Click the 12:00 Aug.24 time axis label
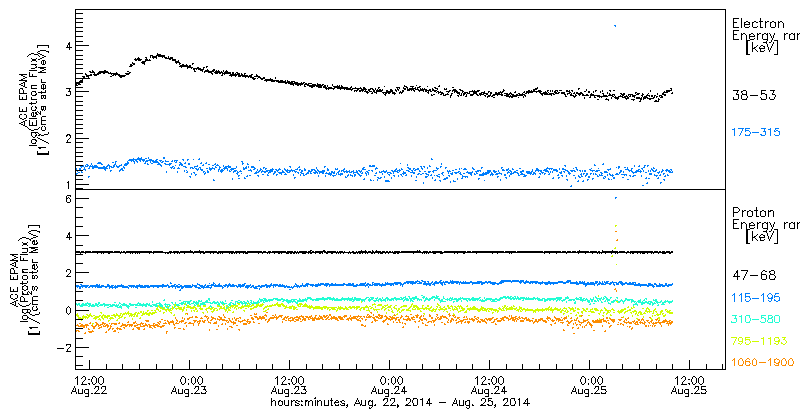Screen dimensions: 800x410 click(x=490, y=385)
